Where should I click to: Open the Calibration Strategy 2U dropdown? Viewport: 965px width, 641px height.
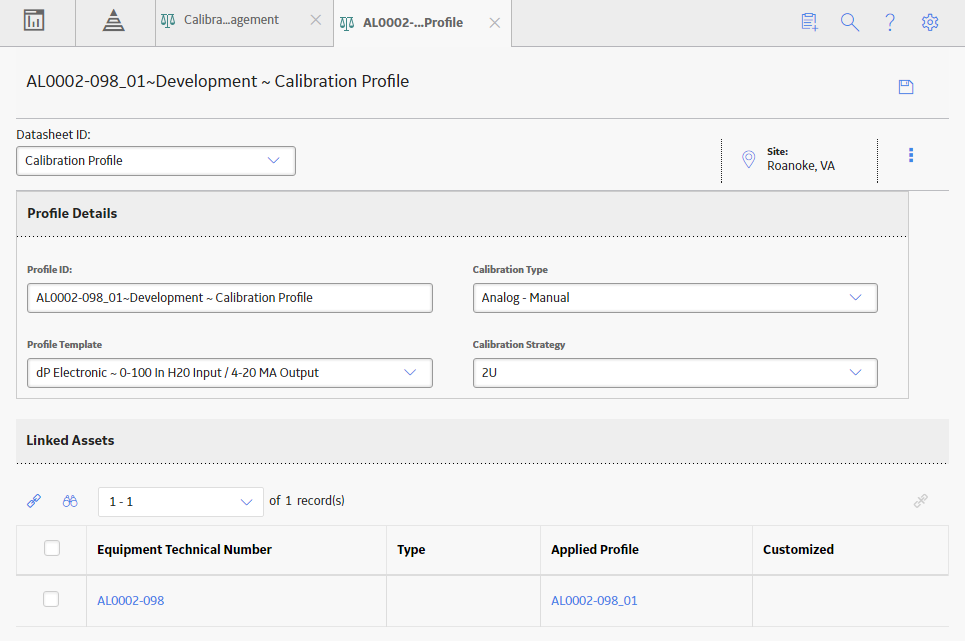point(675,373)
